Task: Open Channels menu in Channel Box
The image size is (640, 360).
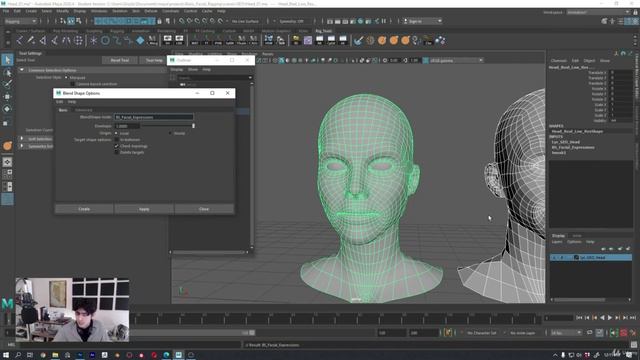Action: click(x=559, y=61)
